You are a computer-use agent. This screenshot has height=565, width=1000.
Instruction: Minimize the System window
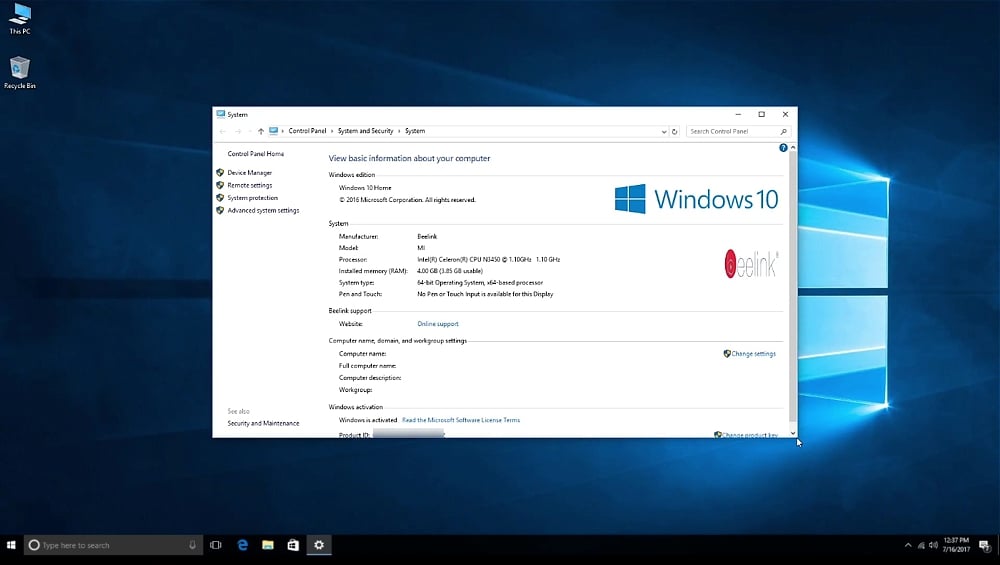(x=738, y=114)
